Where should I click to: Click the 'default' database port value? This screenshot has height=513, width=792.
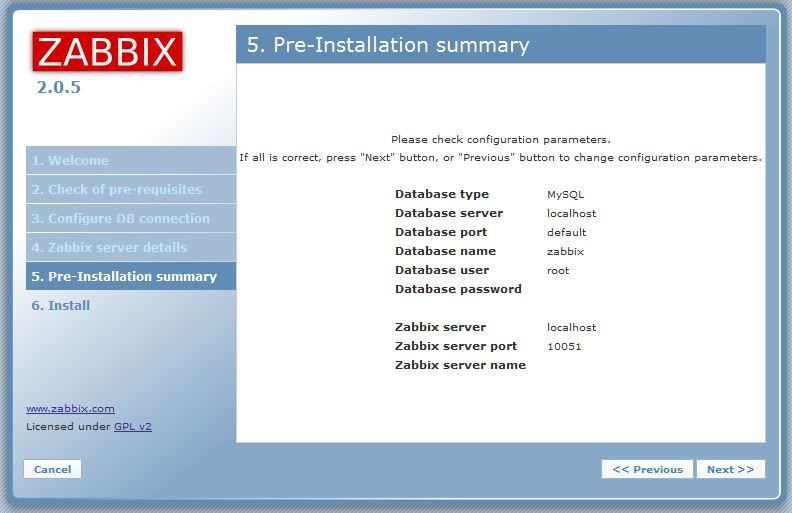tap(566, 232)
